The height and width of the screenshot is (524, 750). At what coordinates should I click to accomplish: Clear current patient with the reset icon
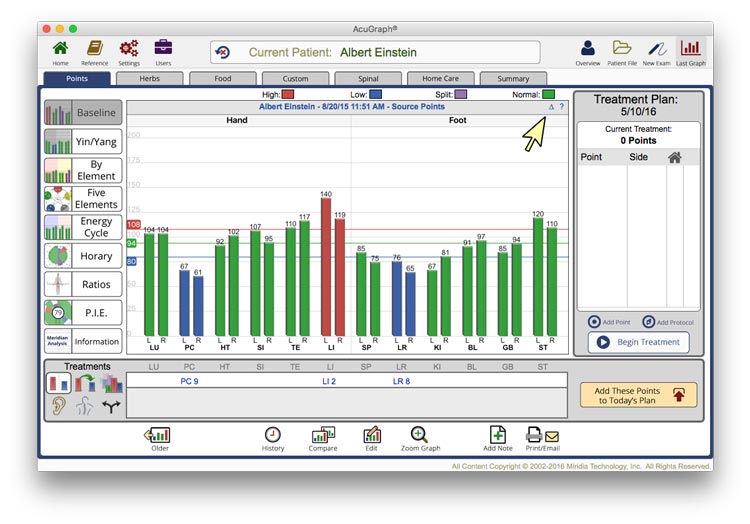(222, 52)
